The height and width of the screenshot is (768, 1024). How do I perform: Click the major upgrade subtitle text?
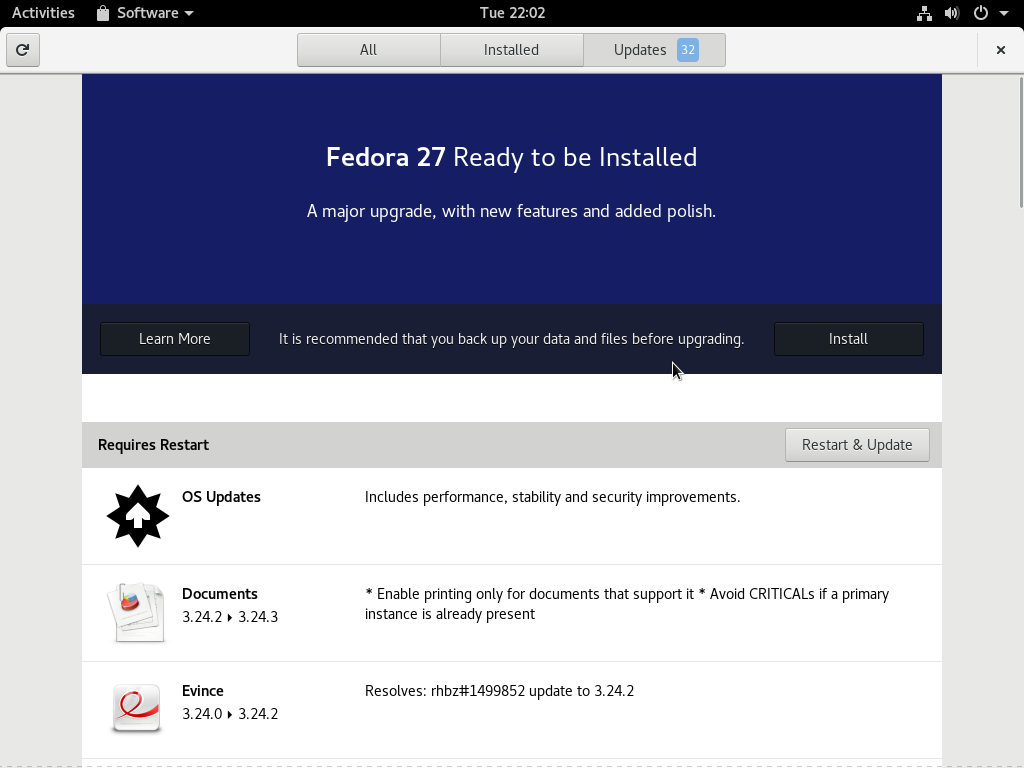tap(511, 212)
